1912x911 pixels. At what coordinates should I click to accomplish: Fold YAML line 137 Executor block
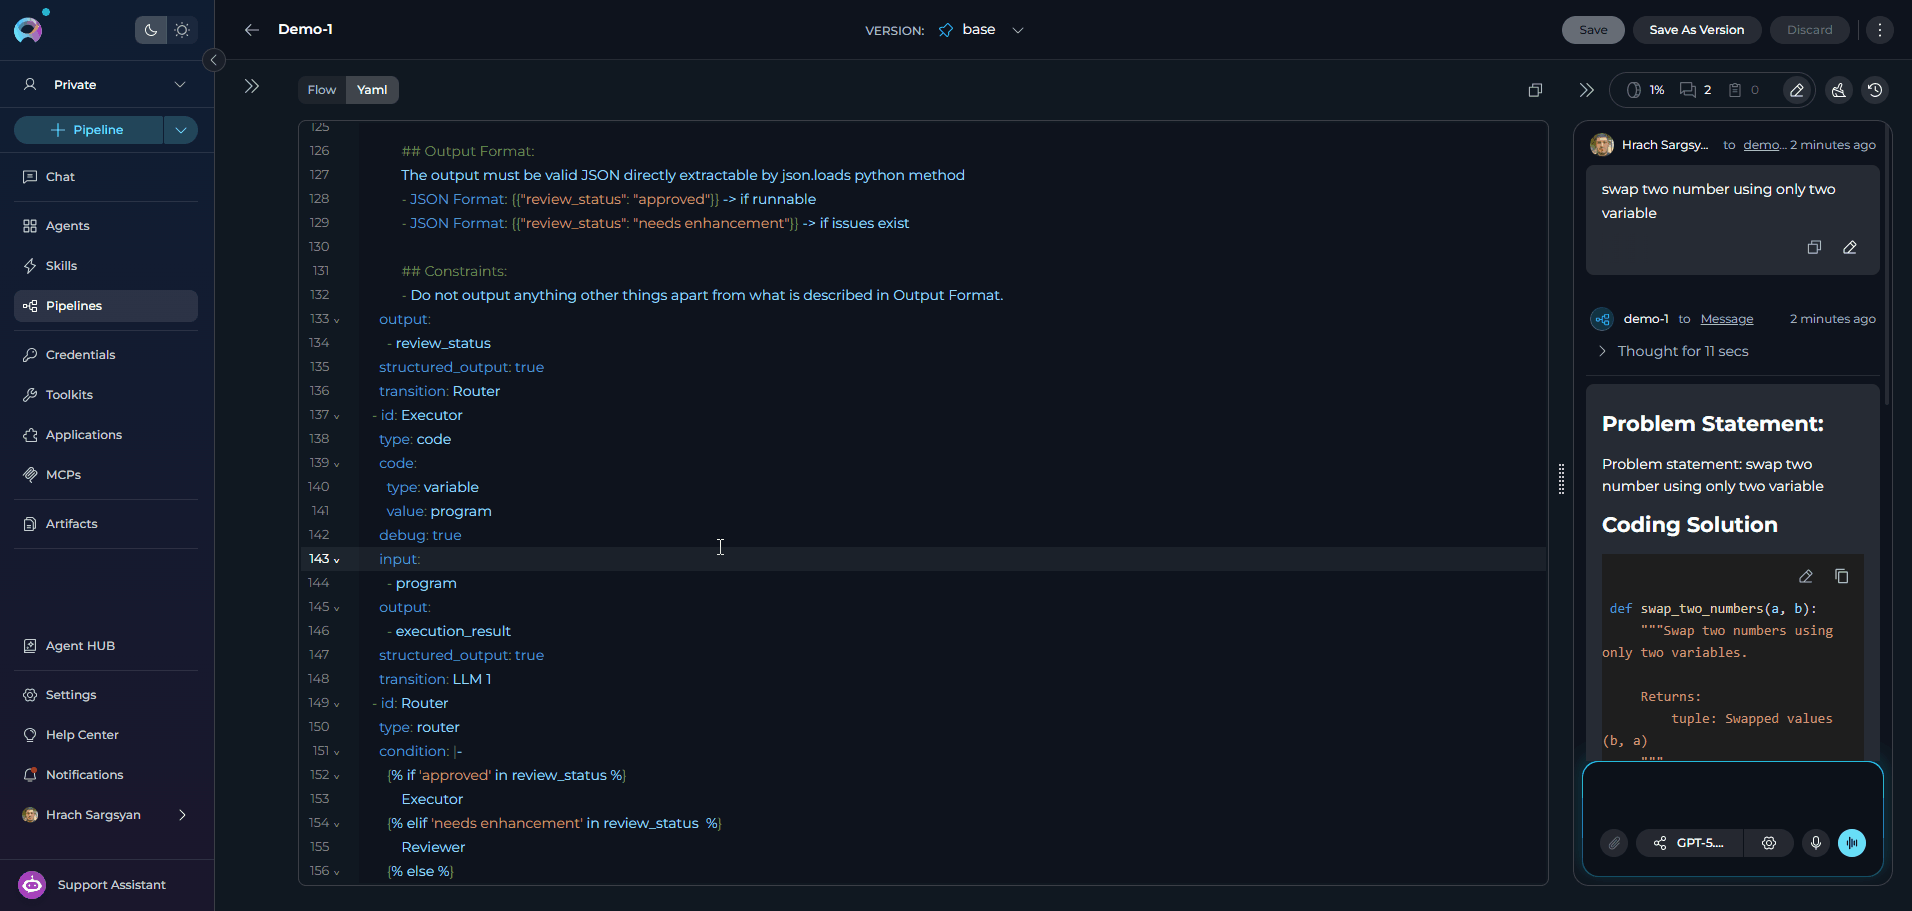coord(337,416)
